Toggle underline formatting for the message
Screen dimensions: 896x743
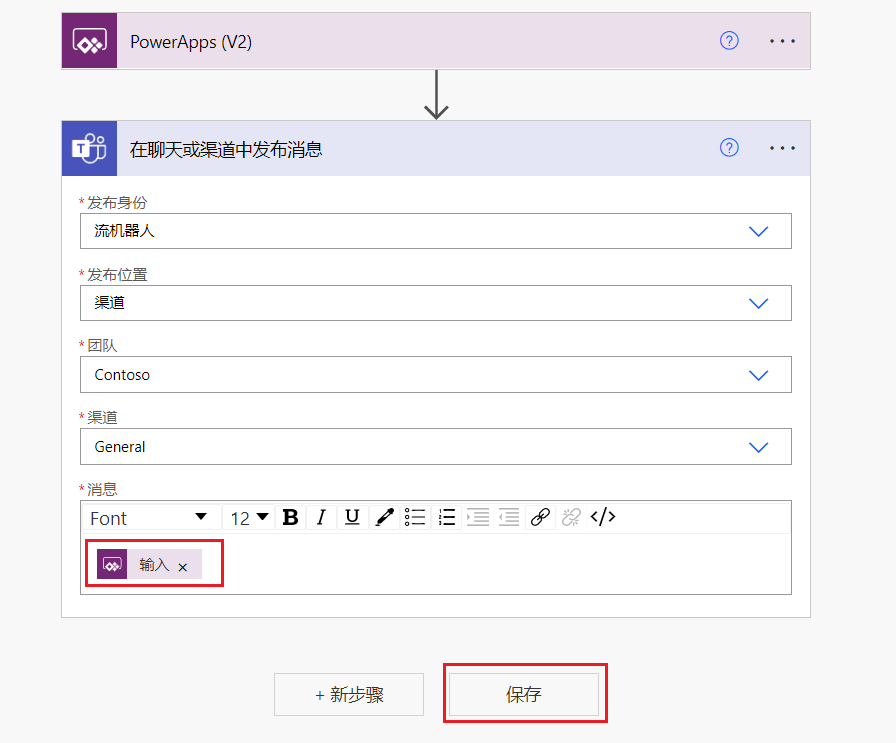[352, 517]
